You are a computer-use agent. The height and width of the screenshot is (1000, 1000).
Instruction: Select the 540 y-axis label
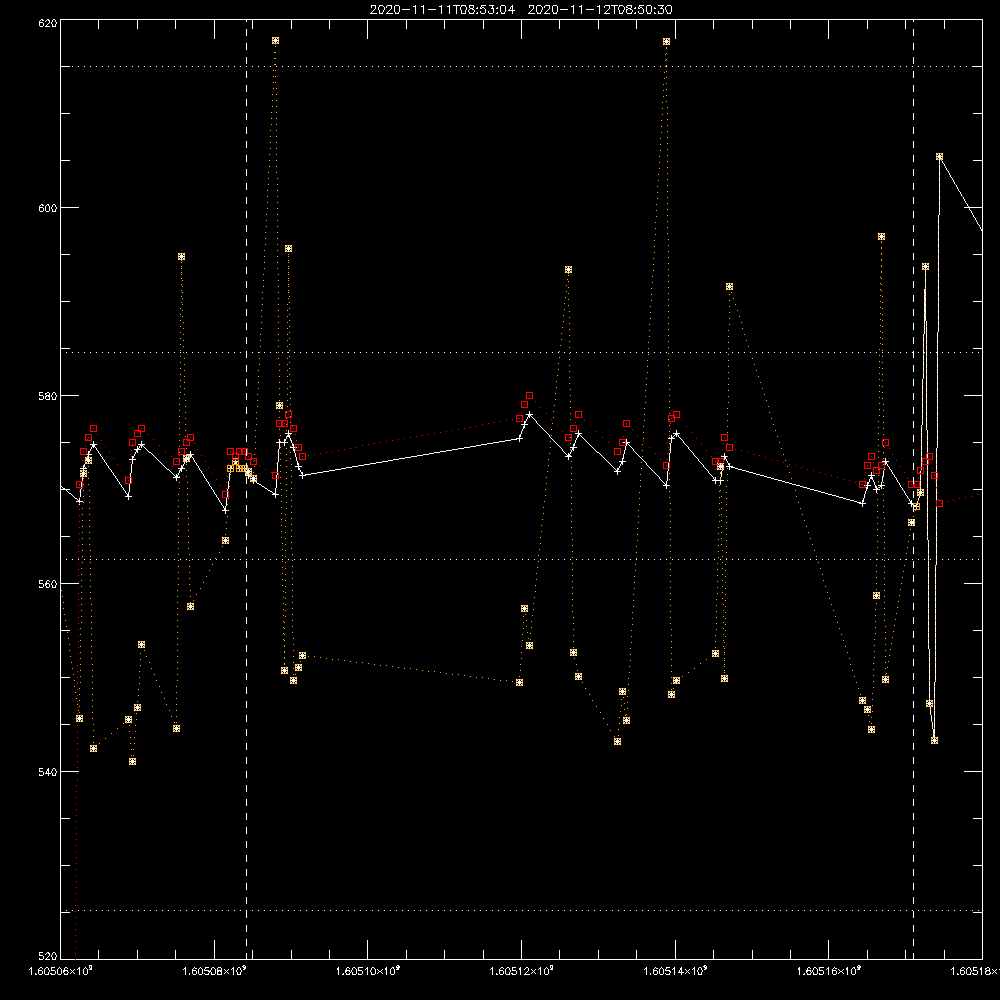48,772
